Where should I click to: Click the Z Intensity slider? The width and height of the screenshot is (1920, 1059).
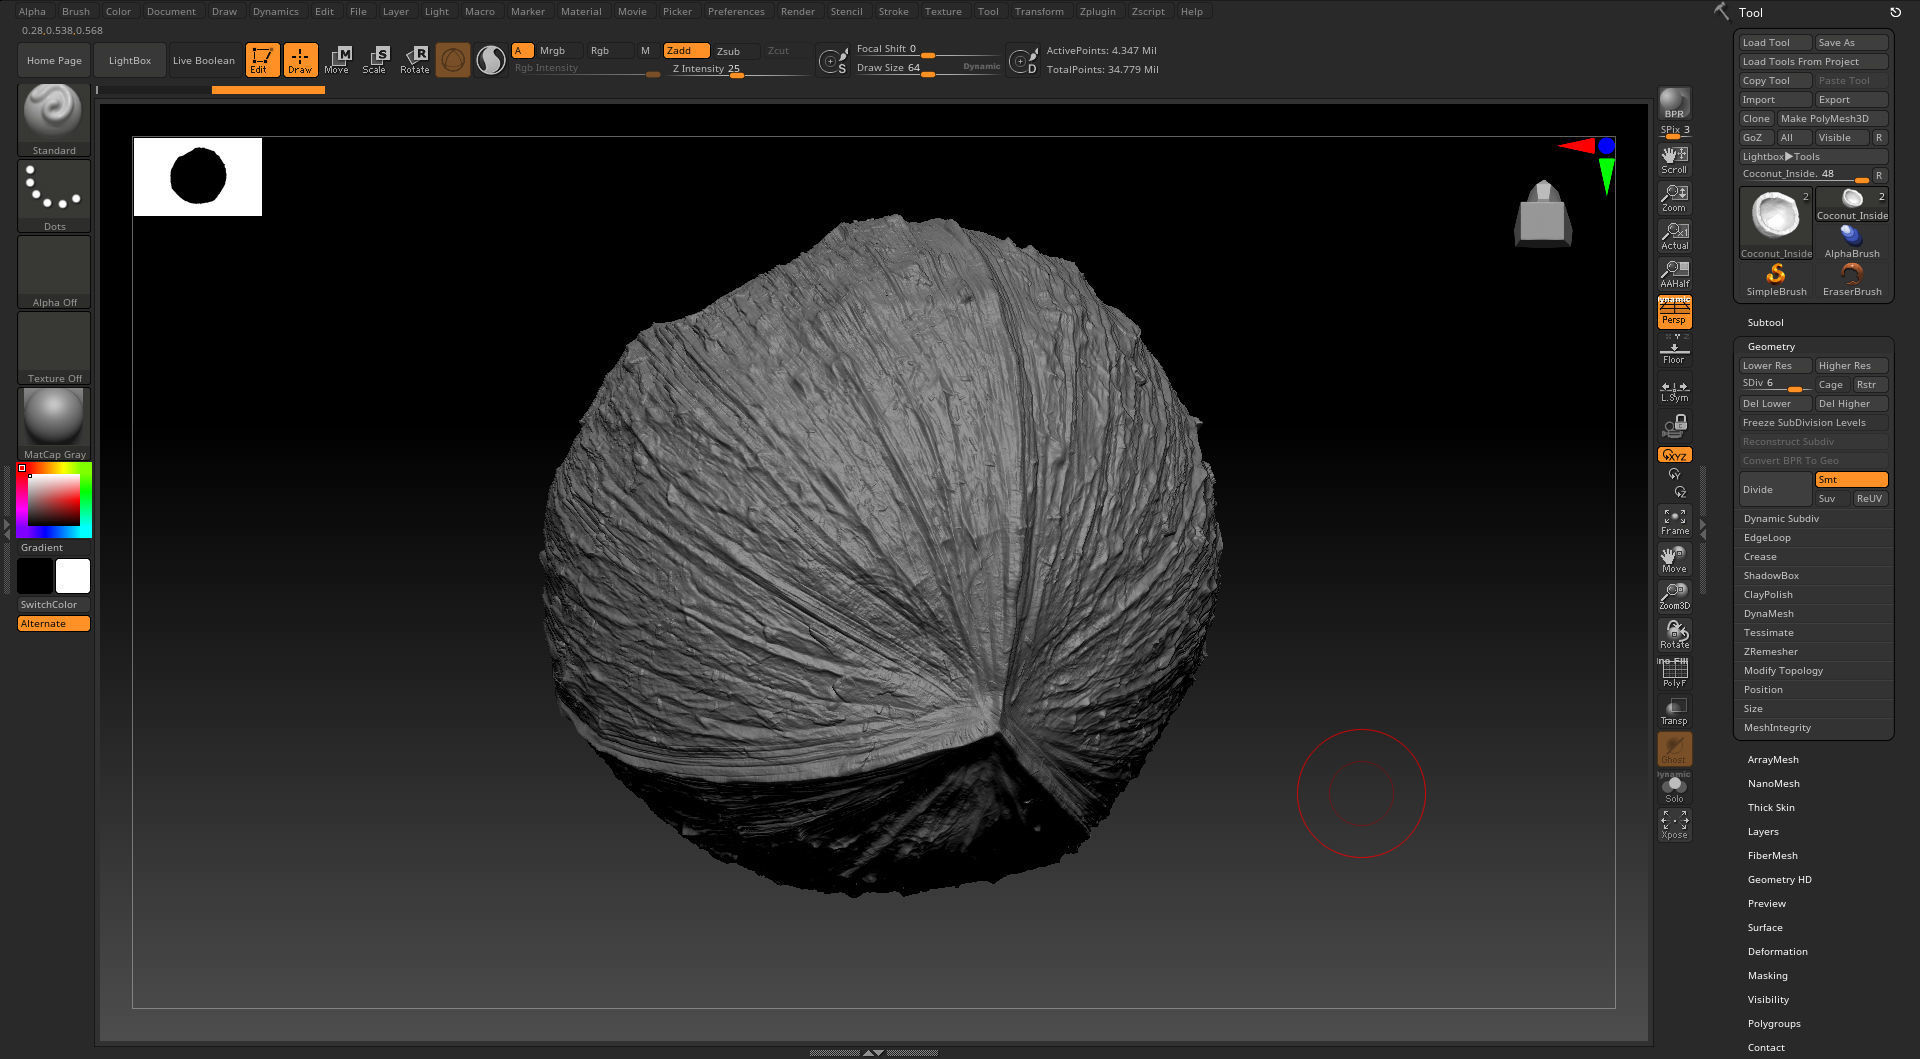point(738,69)
